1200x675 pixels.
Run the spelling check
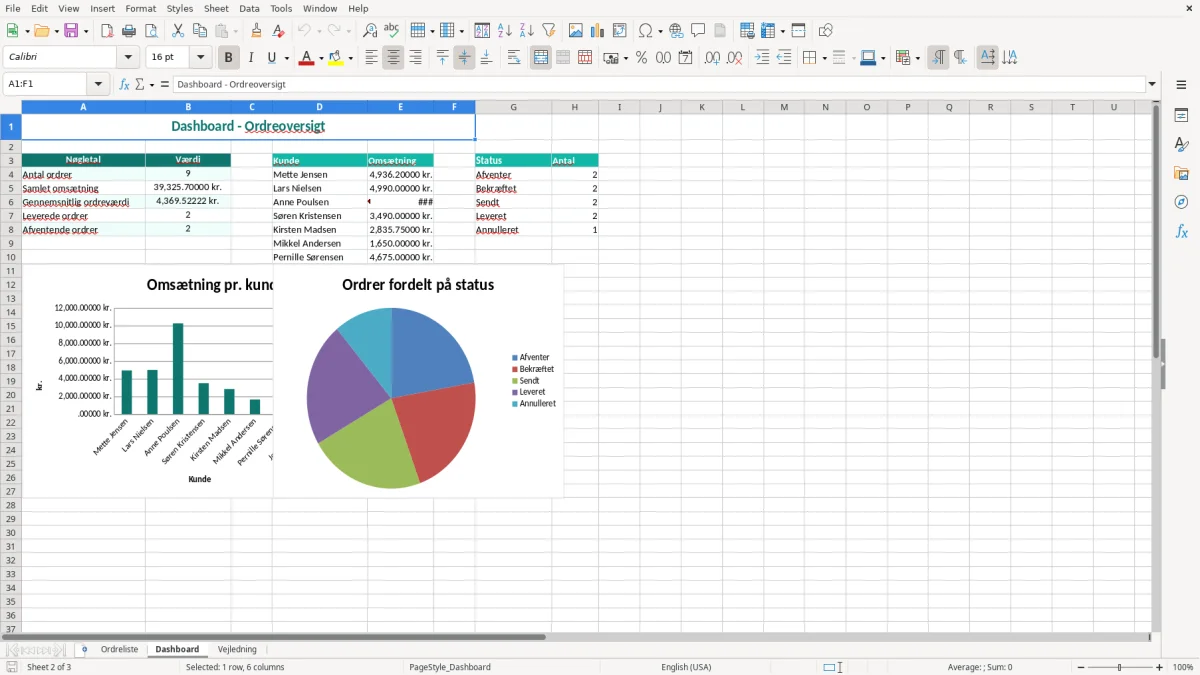pos(392,31)
